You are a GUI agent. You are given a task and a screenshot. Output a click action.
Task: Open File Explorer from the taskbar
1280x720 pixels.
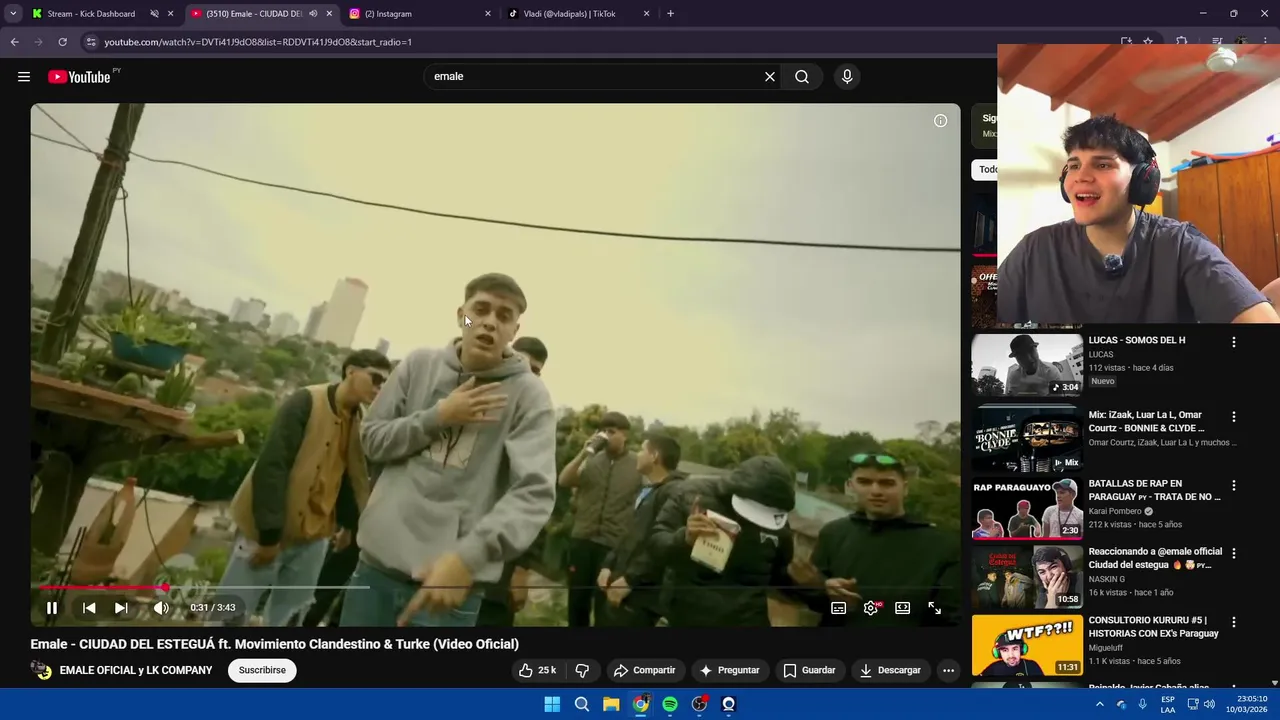611,704
